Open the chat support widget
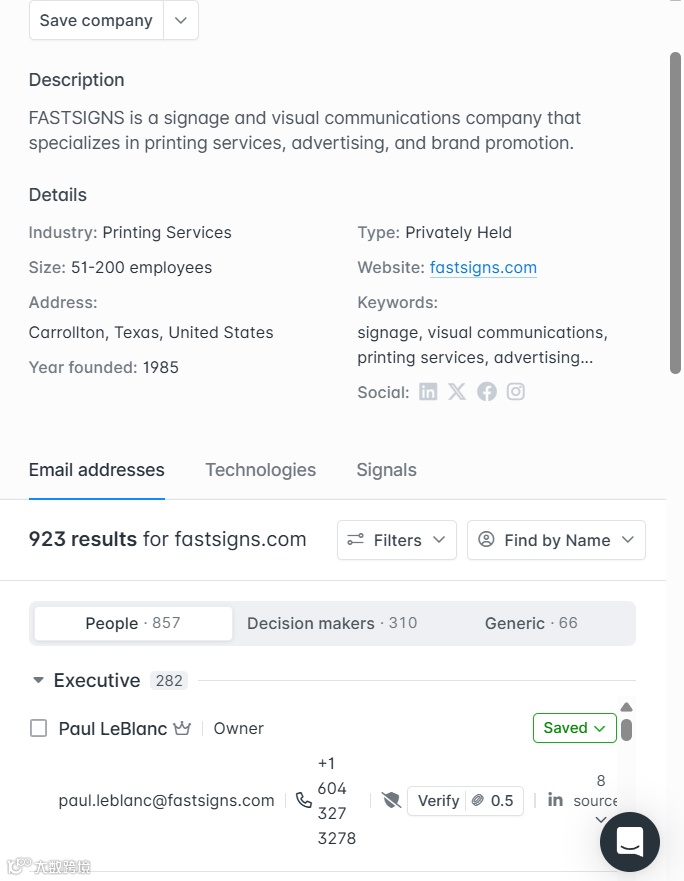 (x=629, y=843)
